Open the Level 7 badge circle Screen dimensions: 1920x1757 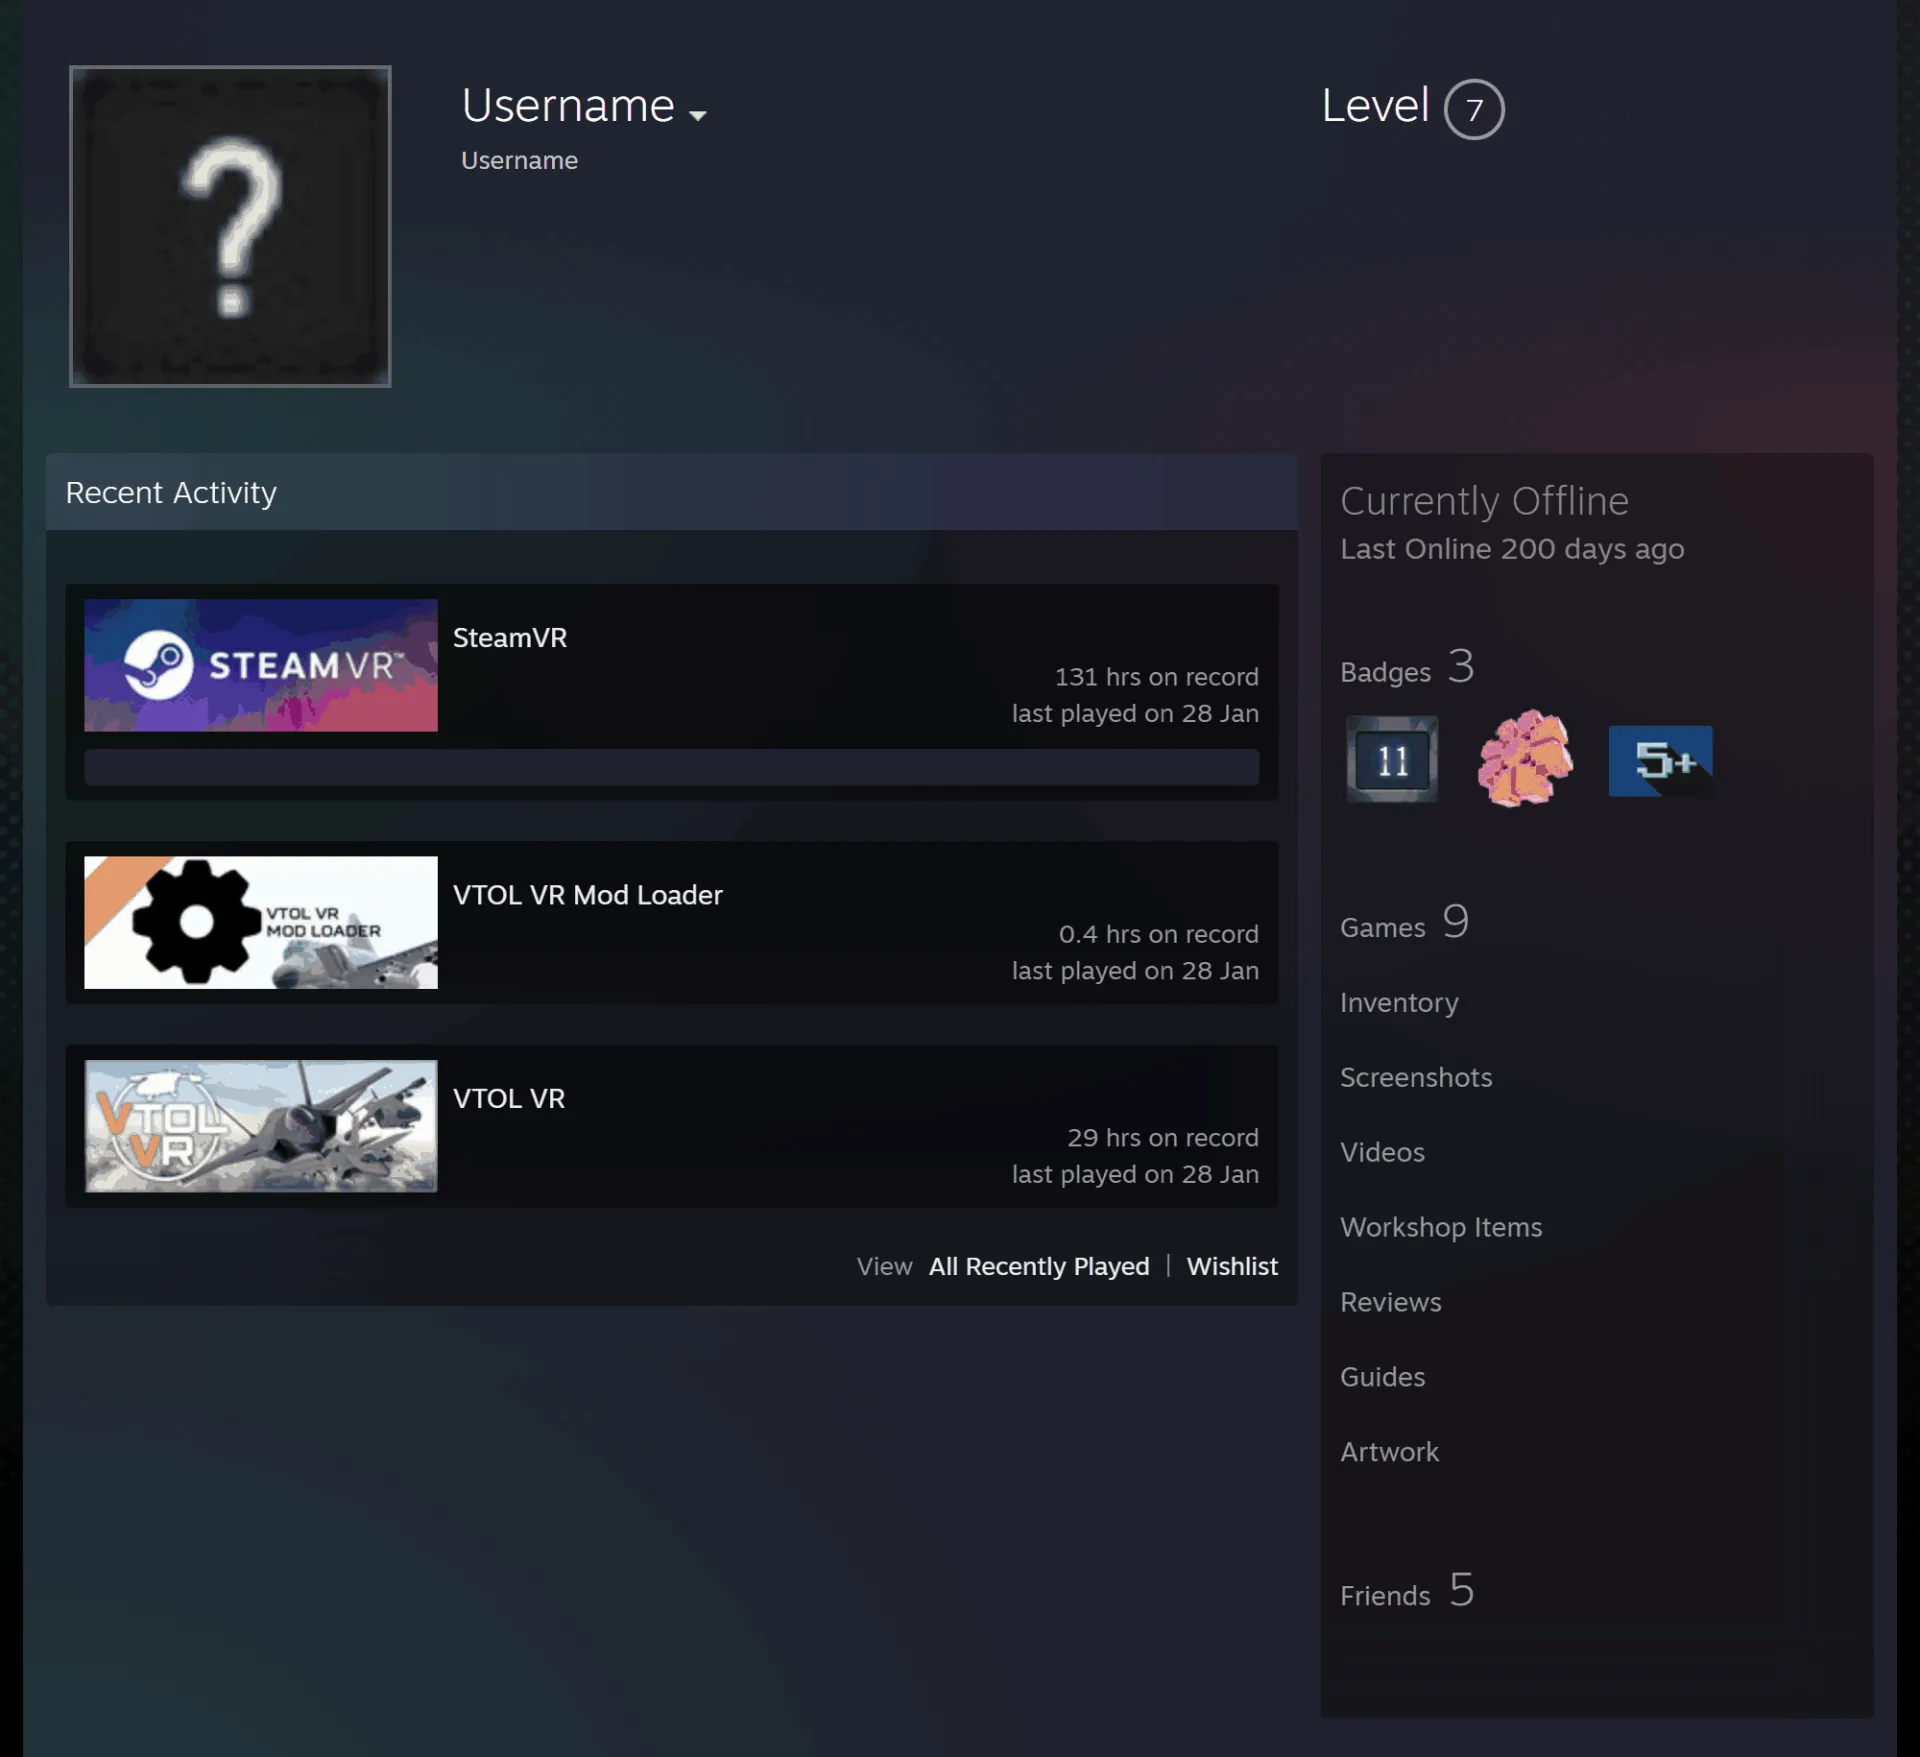(1474, 109)
